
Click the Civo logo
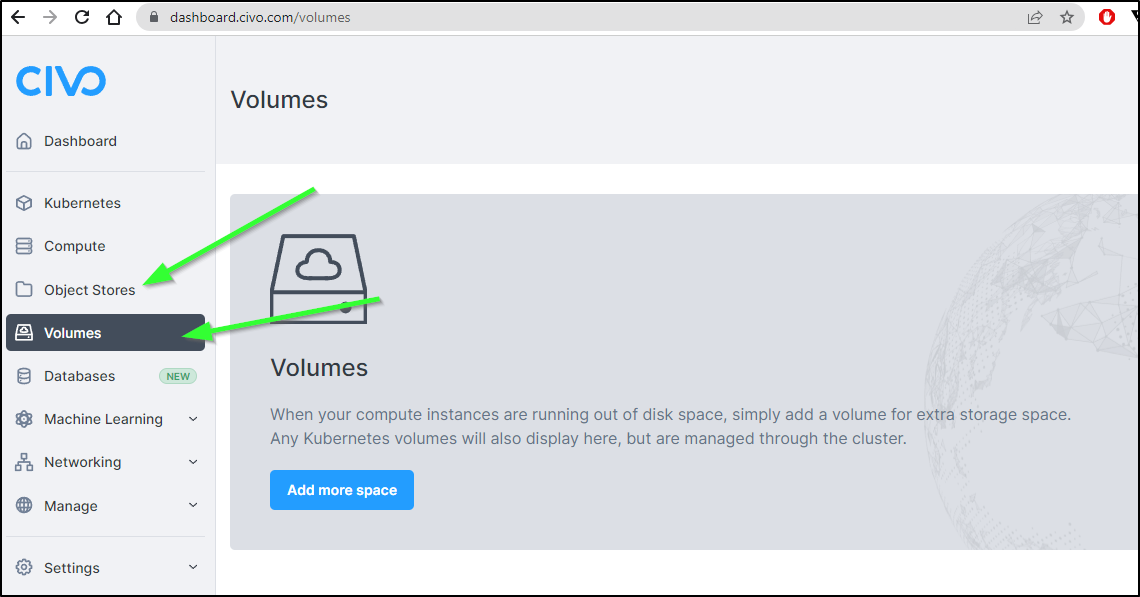[61, 81]
